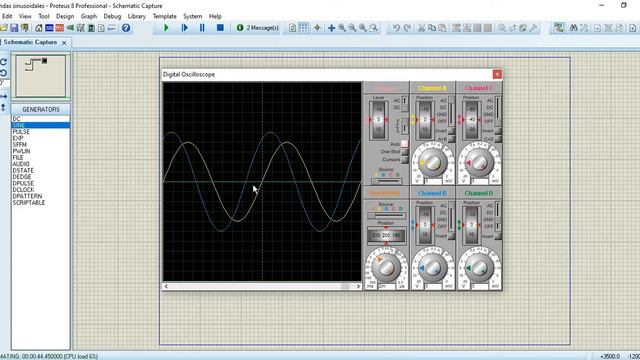Open the Library menu
The height and width of the screenshot is (360, 640).
pyautogui.click(x=137, y=16)
